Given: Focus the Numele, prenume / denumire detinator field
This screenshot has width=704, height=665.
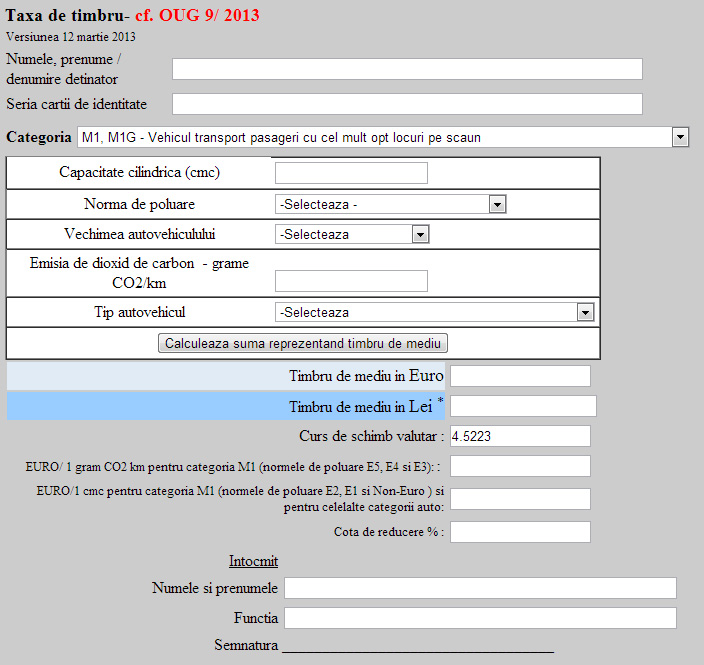Looking at the screenshot, I should click(407, 69).
